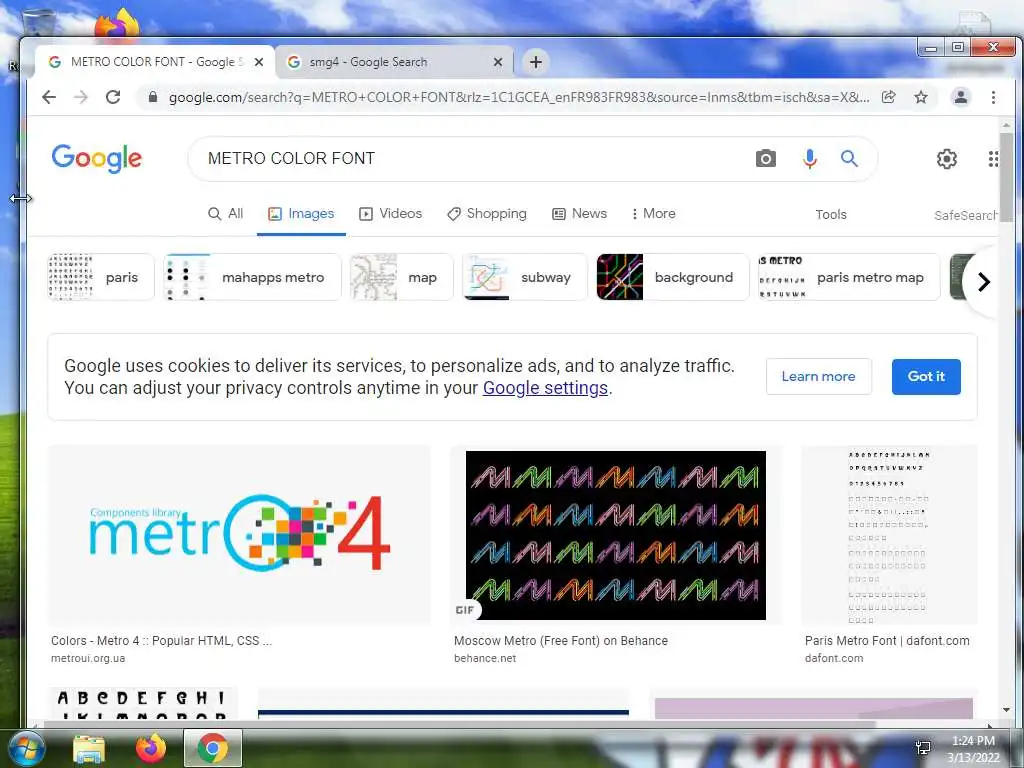Open the Paris Metro Font image result
The width and height of the screenshot is (1024, 768).
tap(889, 535)
